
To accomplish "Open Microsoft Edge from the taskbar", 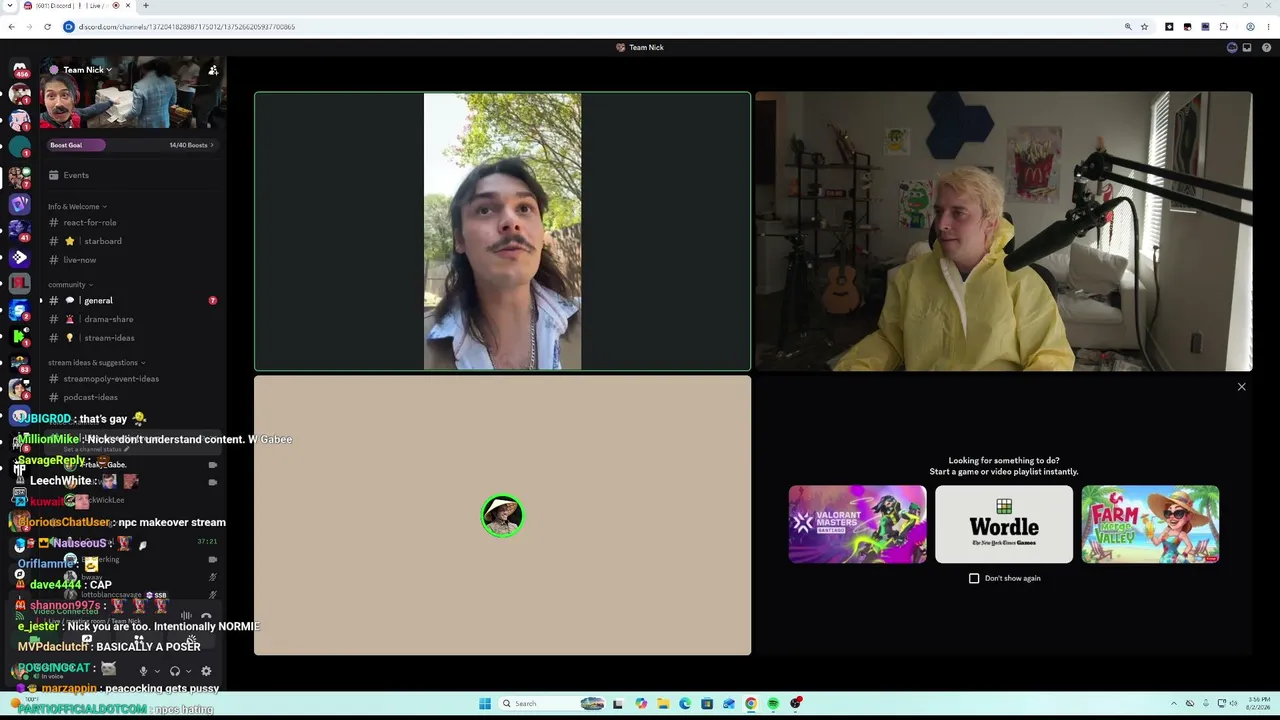I will coord(685,703).
